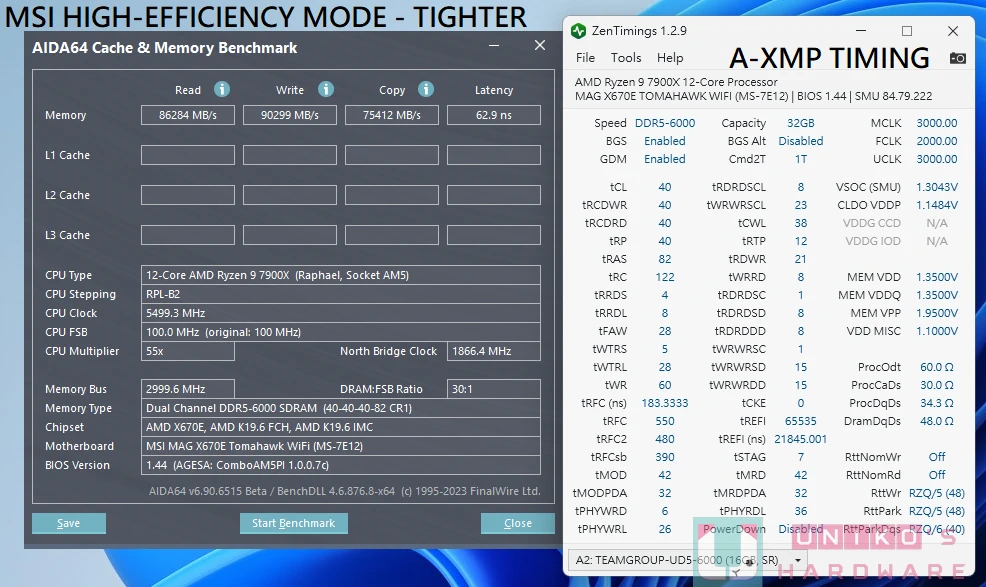986x587 pixels.
Task: Click the tREFI (ns) value 21845.001
Action: tap(800, 439)
